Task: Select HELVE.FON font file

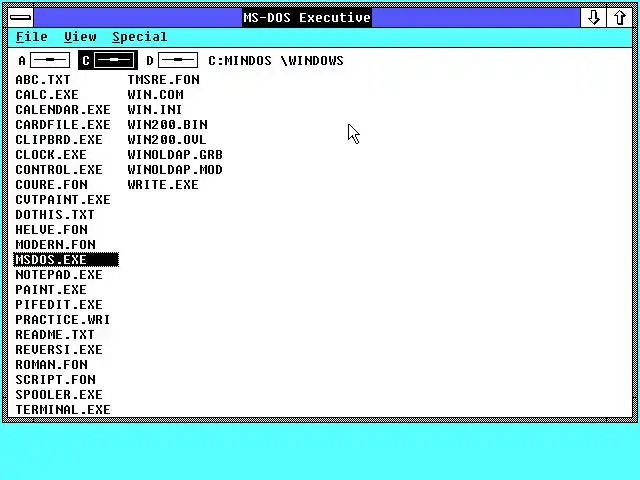Action: (x=51, y=230)
